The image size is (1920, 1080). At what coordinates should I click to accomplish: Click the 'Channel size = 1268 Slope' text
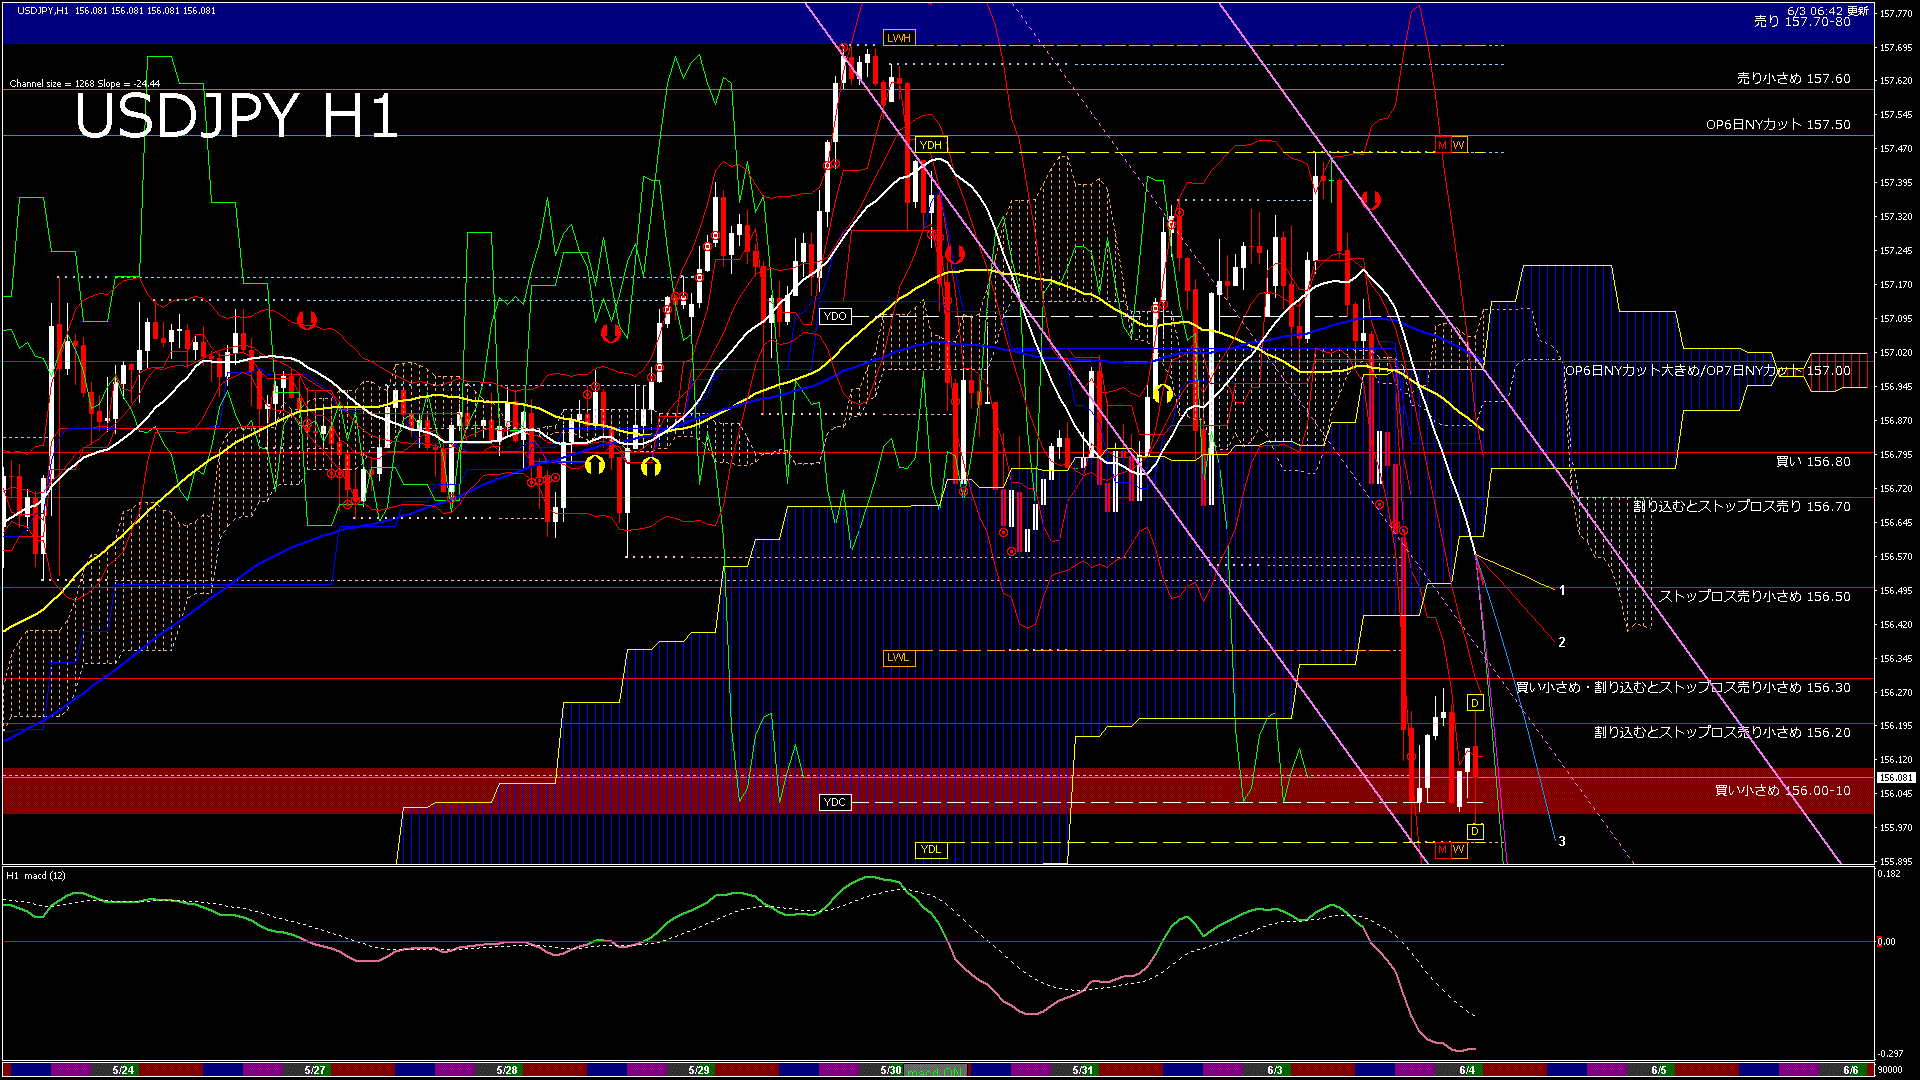pos(85,84)
